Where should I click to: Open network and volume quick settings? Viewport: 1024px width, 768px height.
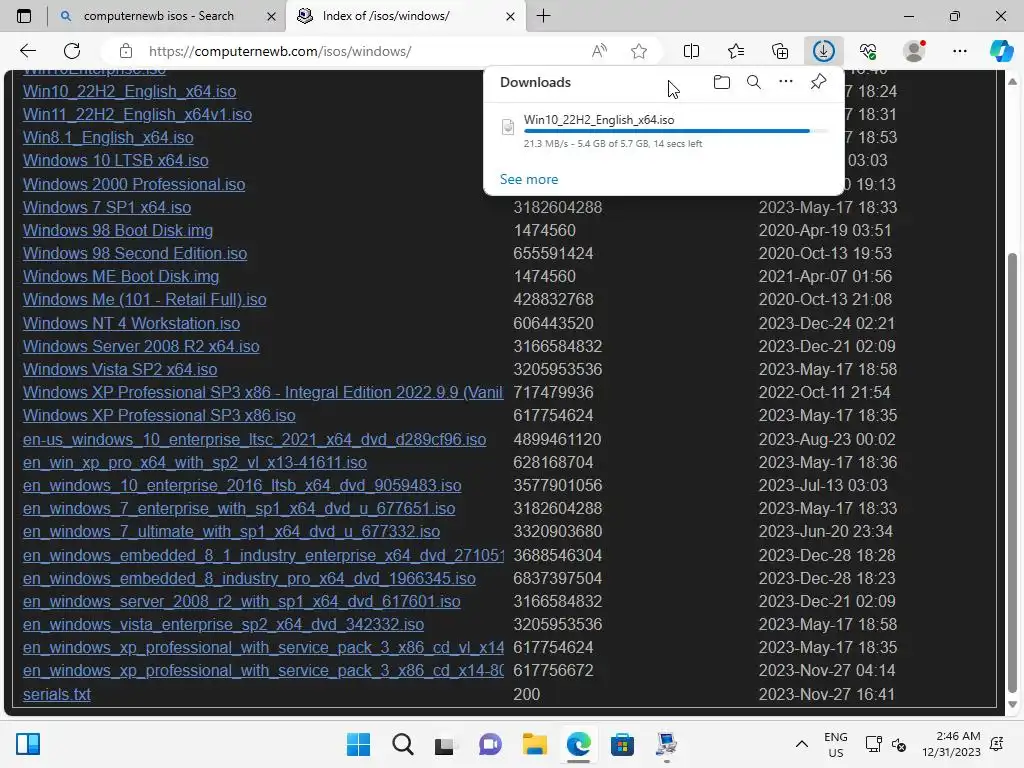pos(886,744)
